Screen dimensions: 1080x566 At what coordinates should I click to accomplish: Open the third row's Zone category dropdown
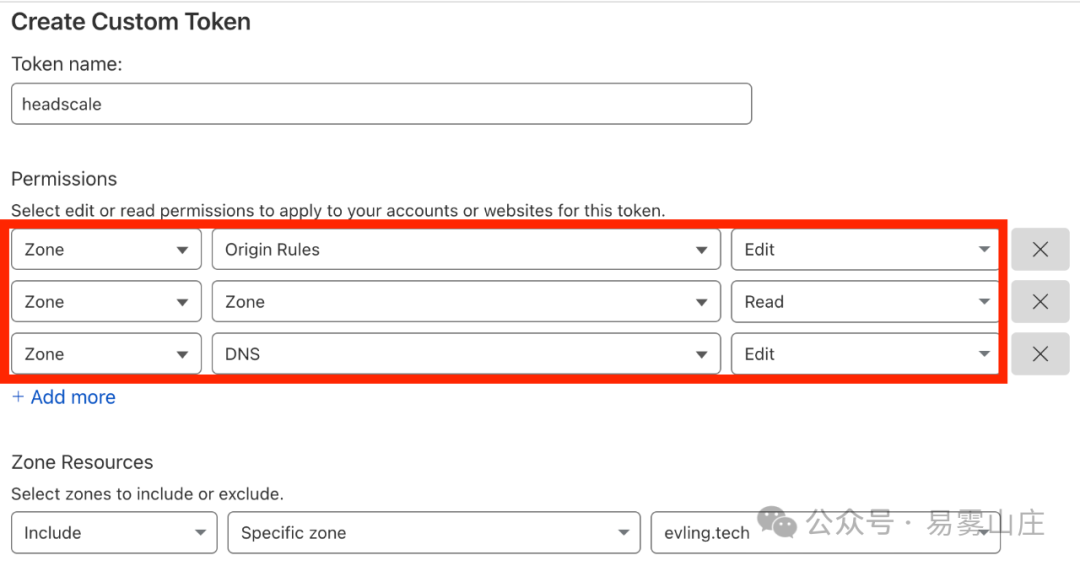pyautogui.click(x=107, y=354)
